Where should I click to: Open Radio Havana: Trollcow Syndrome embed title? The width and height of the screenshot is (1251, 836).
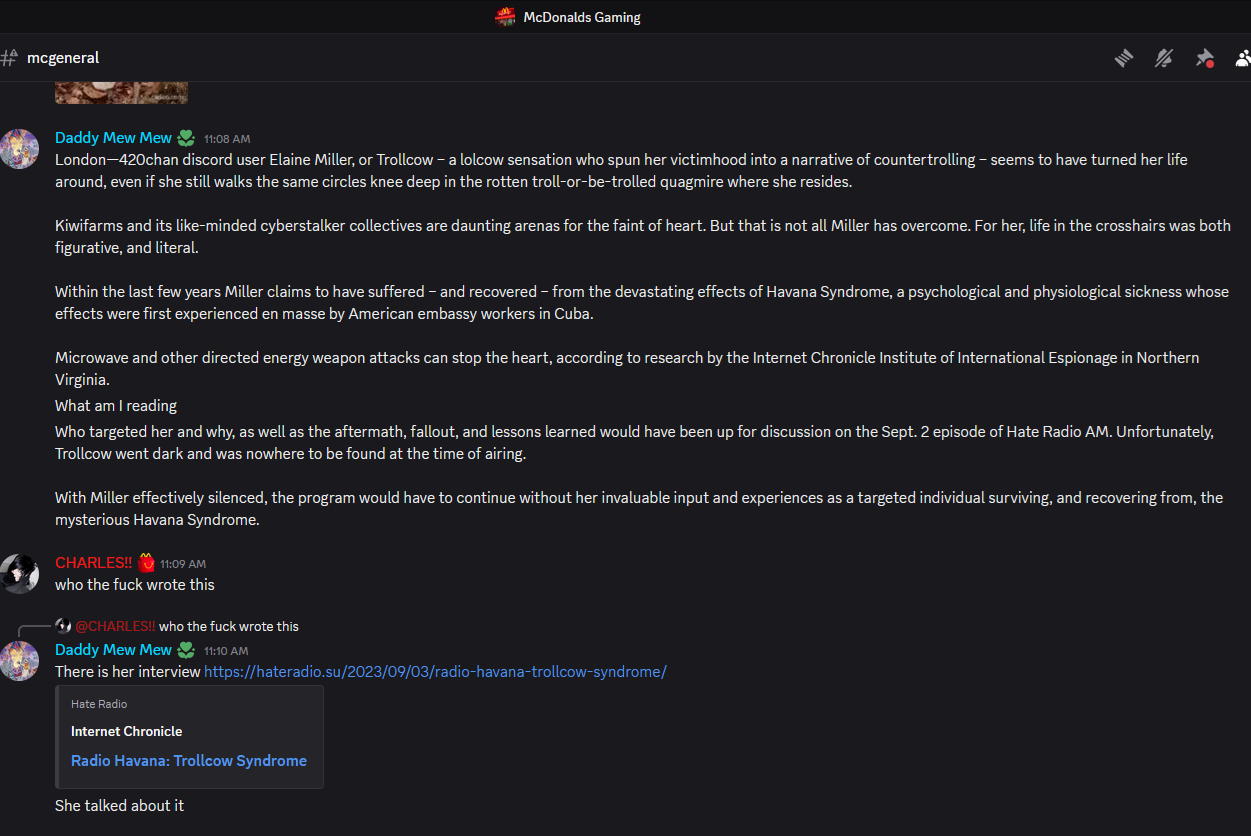[189, 761]
